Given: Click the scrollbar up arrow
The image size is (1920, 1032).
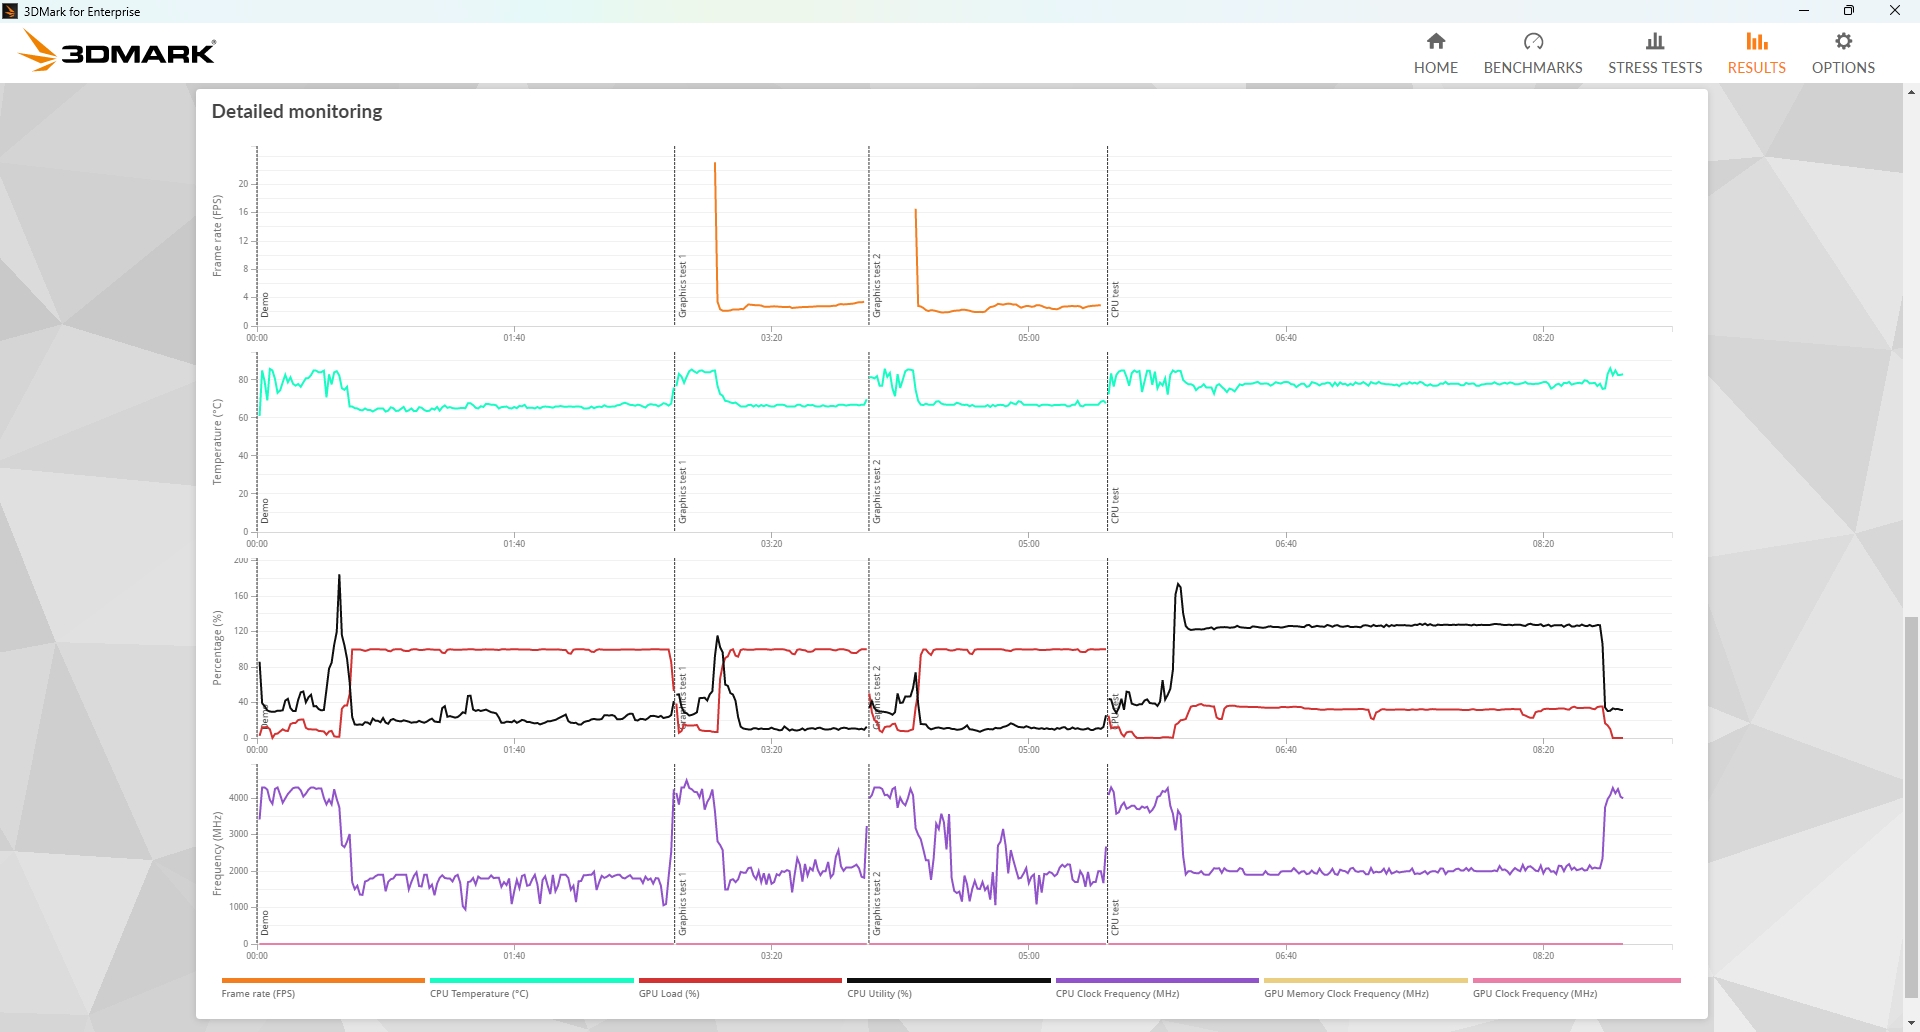Looking at the screenshot, I should click(x=1911, y=92).
